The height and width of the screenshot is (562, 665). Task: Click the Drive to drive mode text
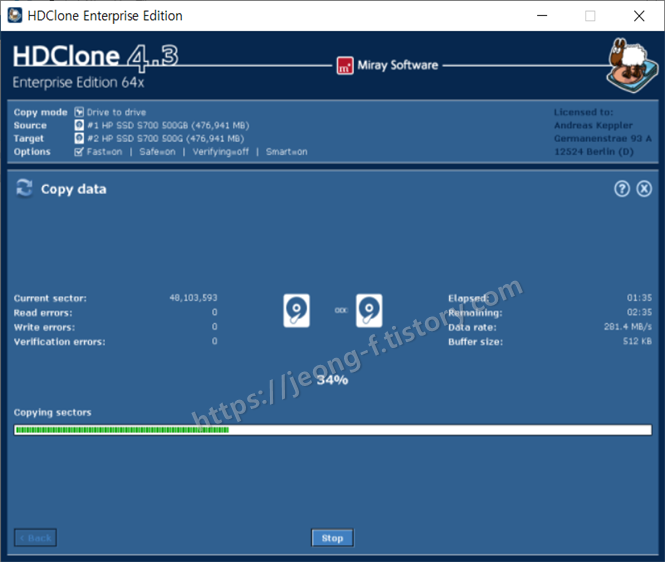(x=116, y=112)
